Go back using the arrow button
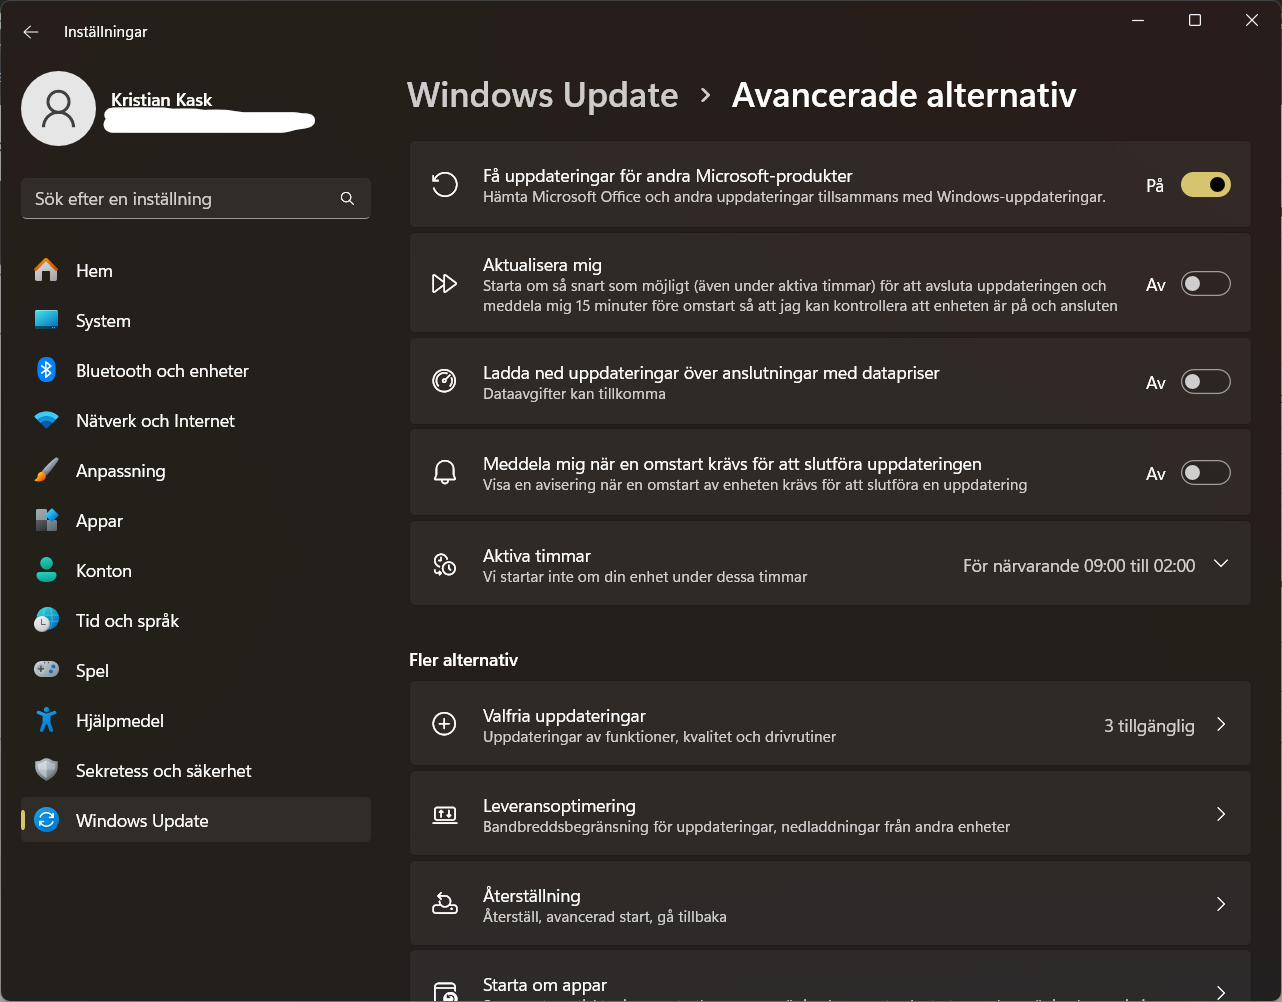 [30, 31]
